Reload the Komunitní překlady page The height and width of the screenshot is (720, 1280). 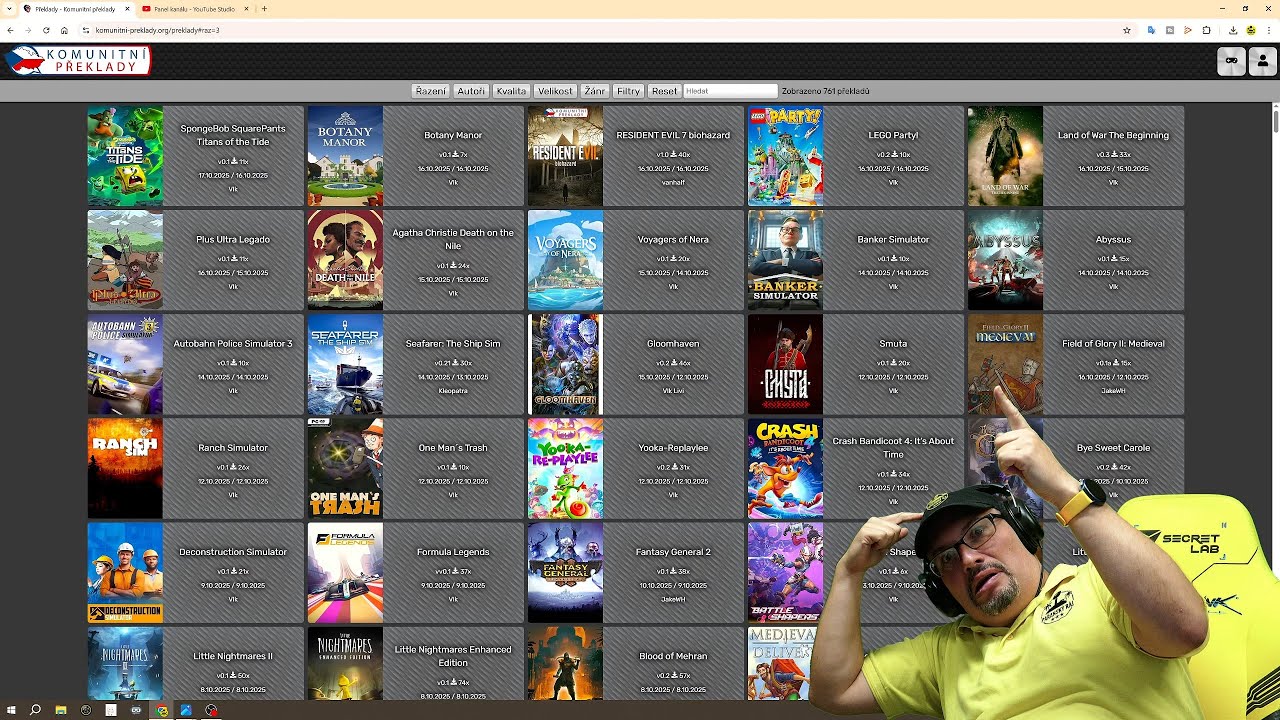[x=46, y=30]
